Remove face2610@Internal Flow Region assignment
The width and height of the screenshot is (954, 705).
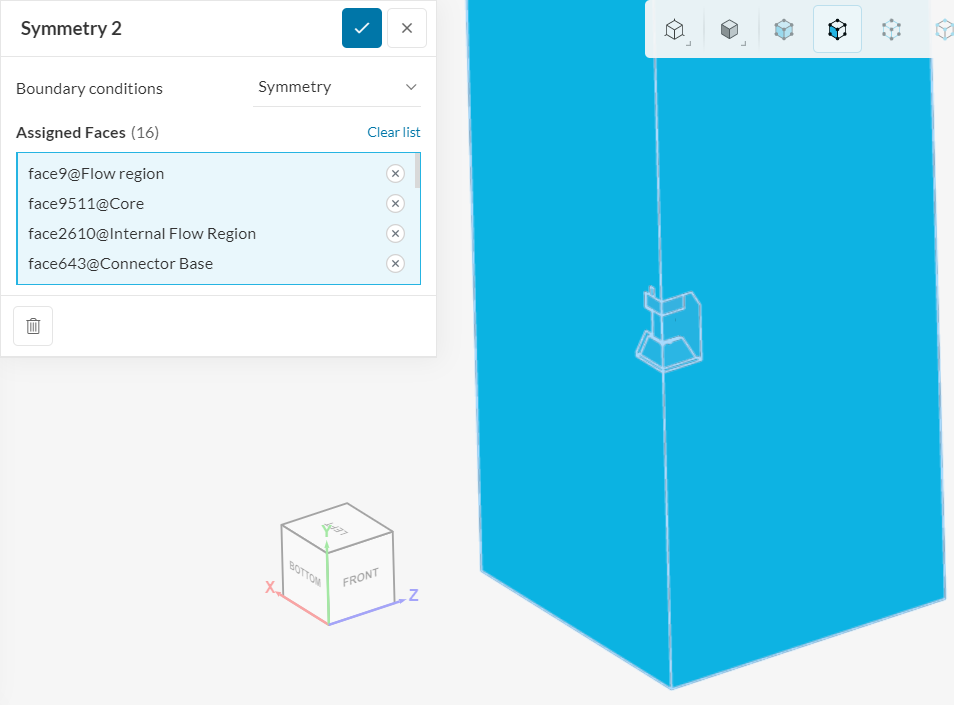point(395,234)
